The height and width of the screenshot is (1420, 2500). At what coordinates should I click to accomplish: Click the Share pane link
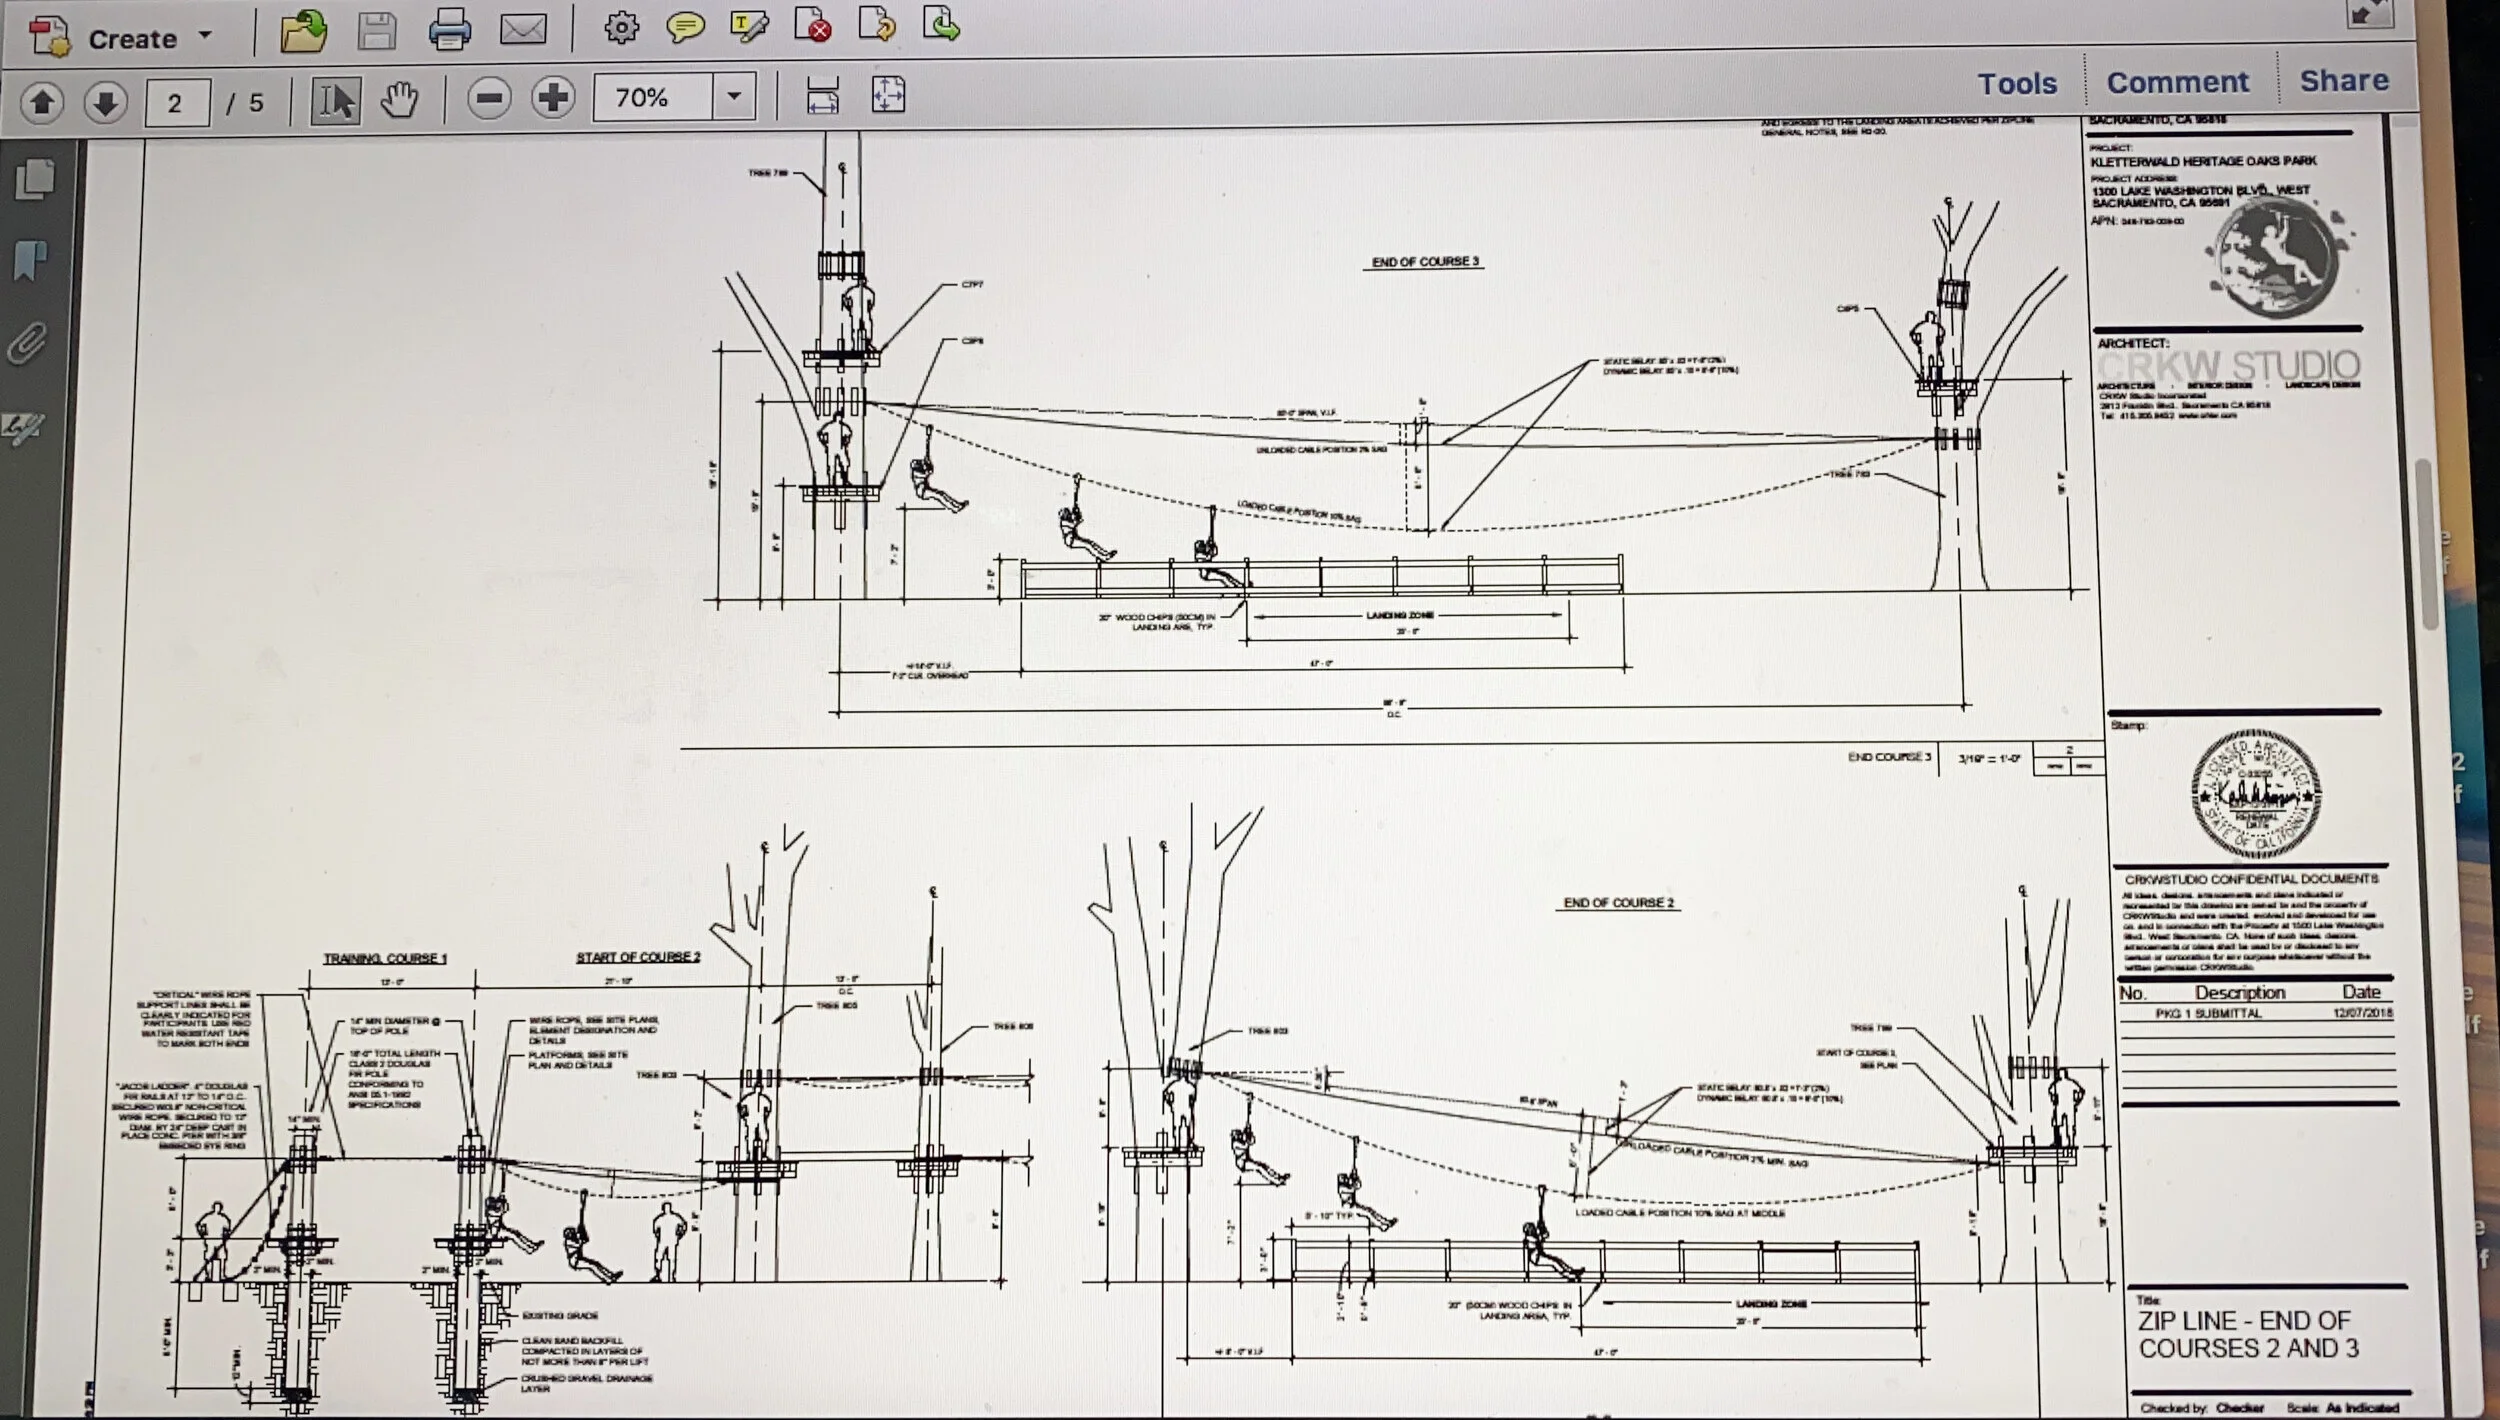coord(2343,80)
